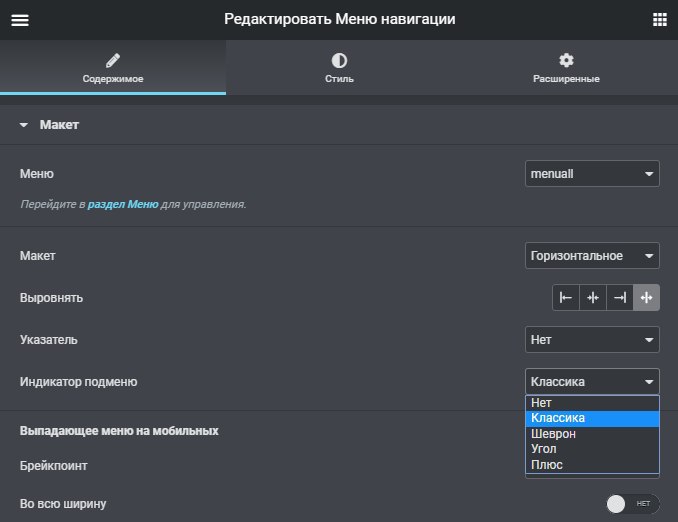Choose Шеврон from the indicator list
Image resolution: width=678 pixels, height=522 pixels.
[x=592, y=434]
